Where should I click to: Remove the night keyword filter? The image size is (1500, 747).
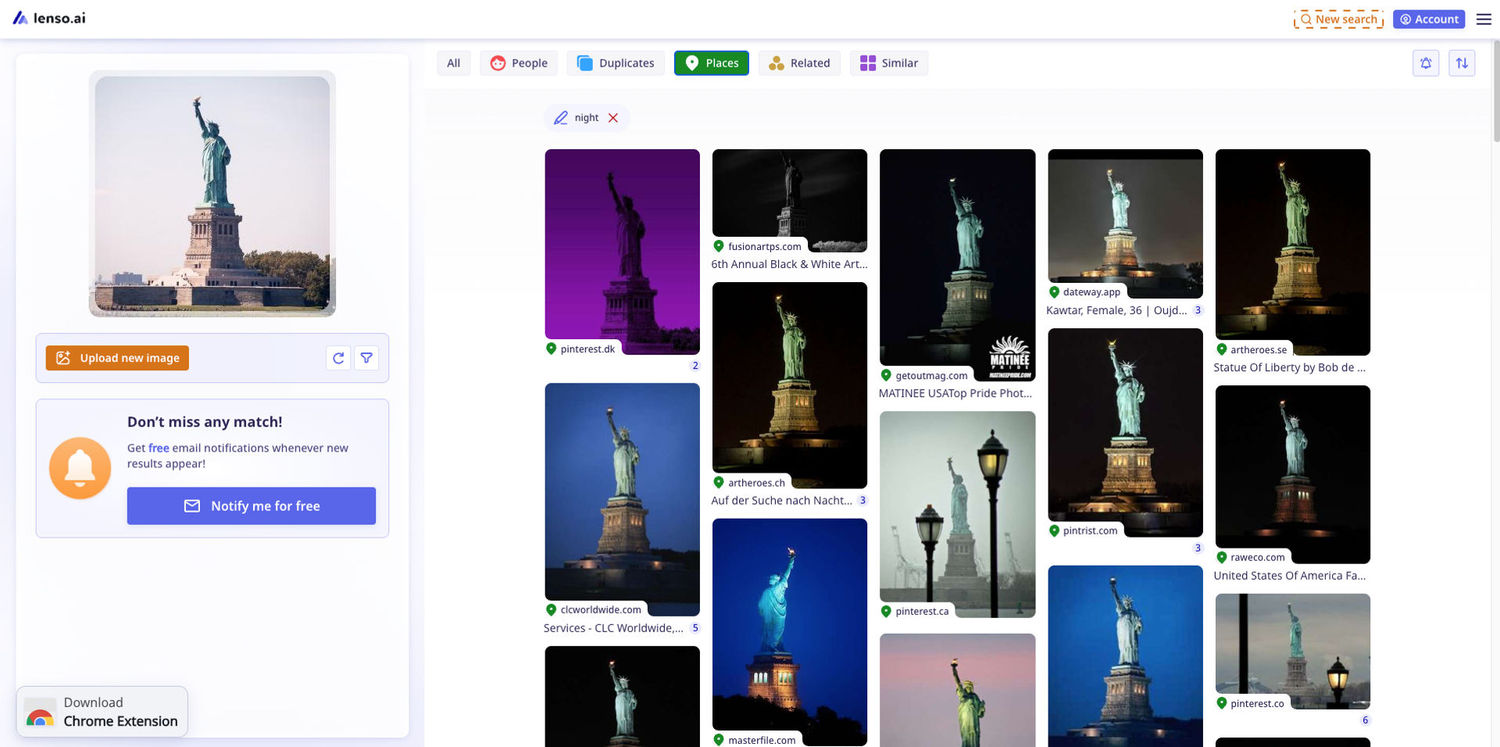[613, 118]
